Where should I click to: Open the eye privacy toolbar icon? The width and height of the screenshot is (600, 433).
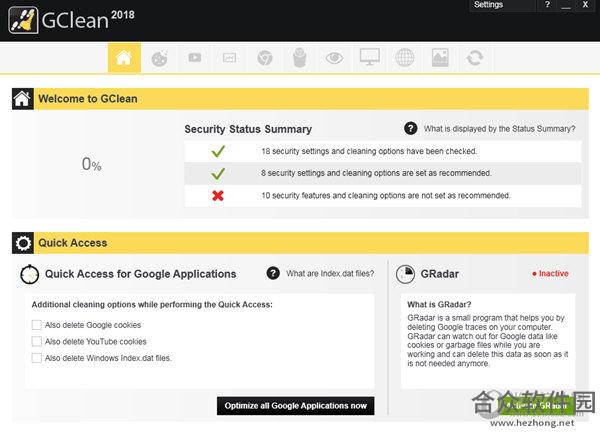click(x=334, y=58)
